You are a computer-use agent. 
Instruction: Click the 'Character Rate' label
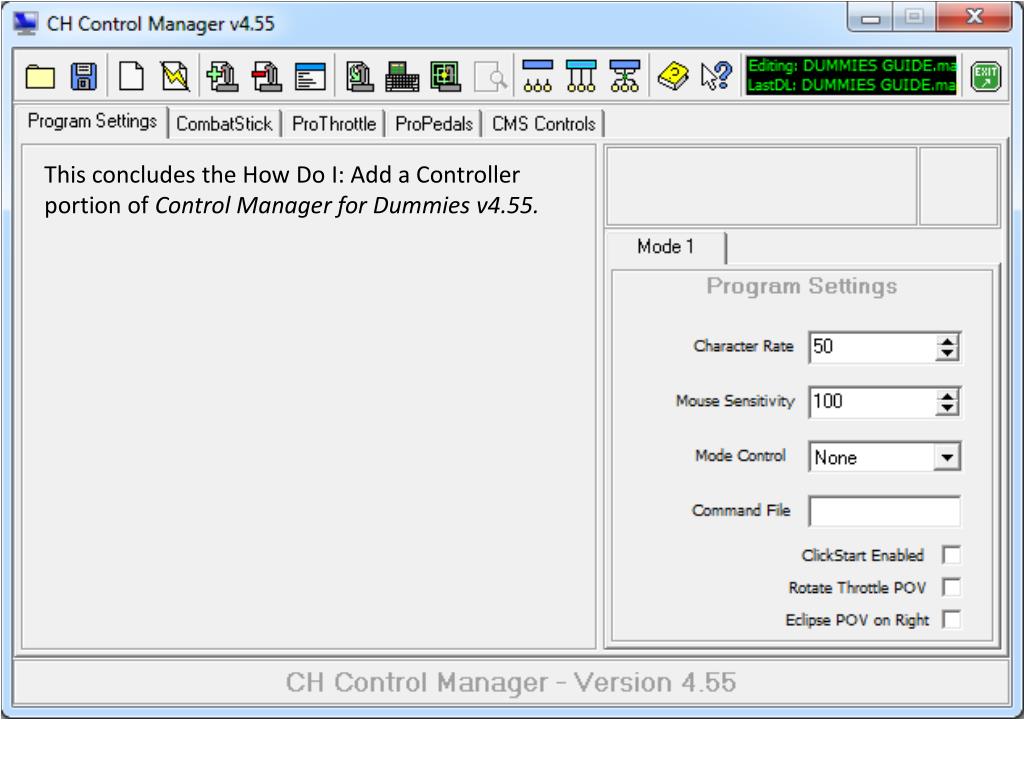743,346
